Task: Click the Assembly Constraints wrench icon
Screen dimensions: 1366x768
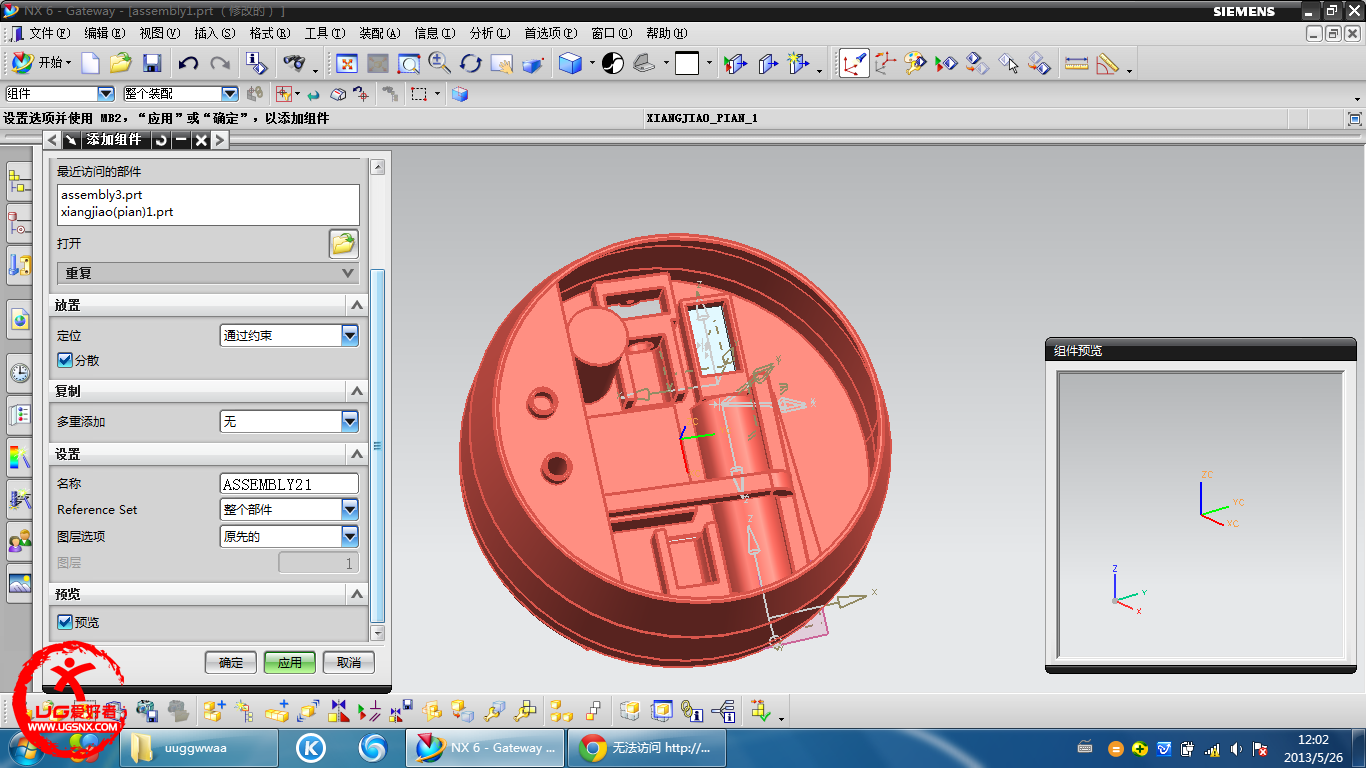Action: 495,711
